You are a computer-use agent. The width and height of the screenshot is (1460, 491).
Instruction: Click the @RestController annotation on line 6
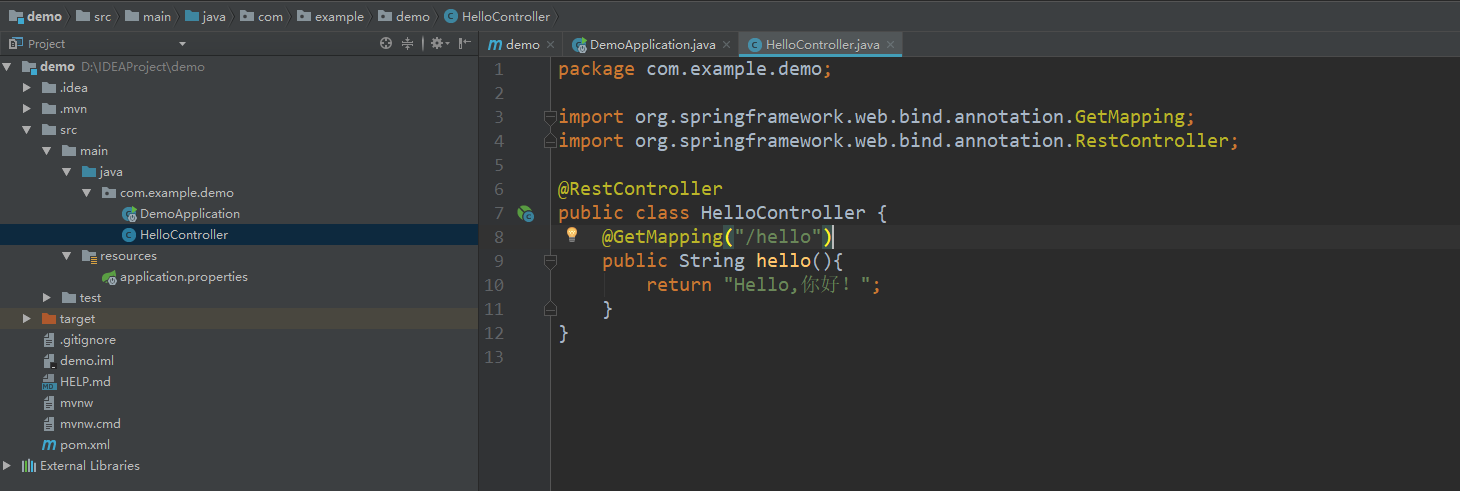pyautogui.click(x=640, y=189)
